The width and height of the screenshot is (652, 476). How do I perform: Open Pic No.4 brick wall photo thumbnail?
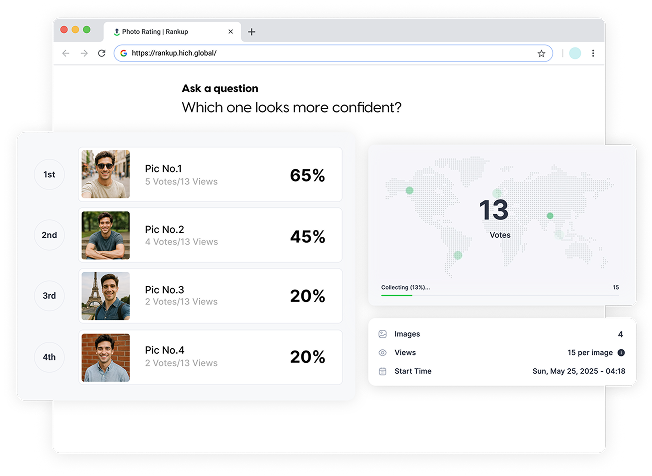[106, 358]
